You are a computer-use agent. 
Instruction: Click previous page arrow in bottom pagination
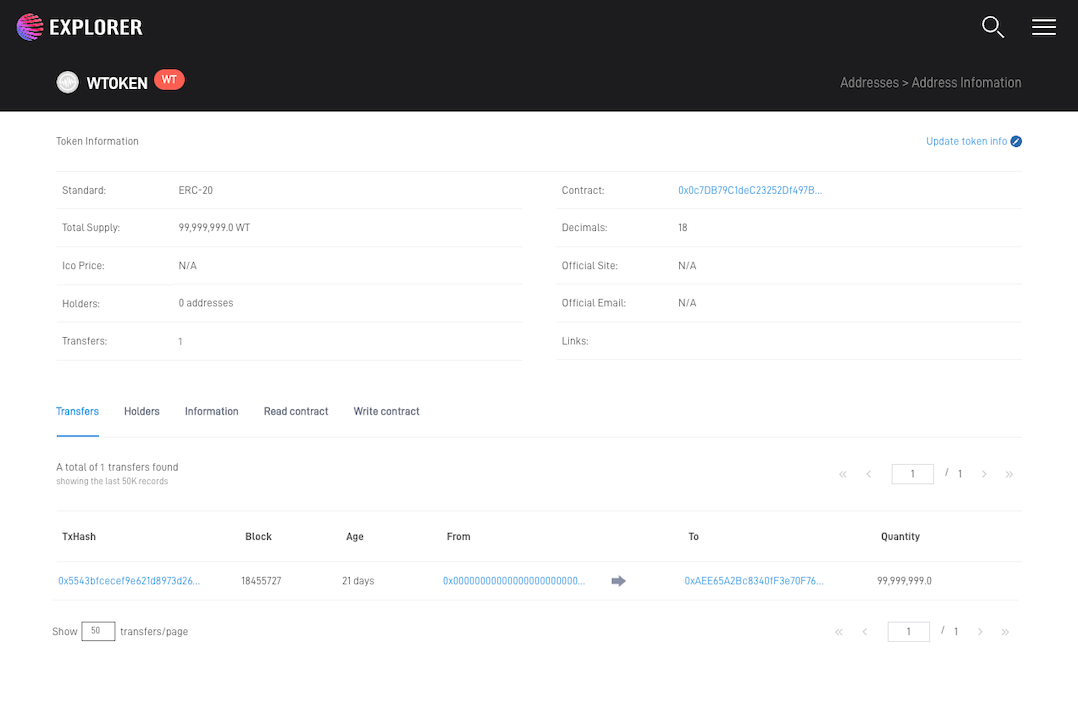coord(864,632)
